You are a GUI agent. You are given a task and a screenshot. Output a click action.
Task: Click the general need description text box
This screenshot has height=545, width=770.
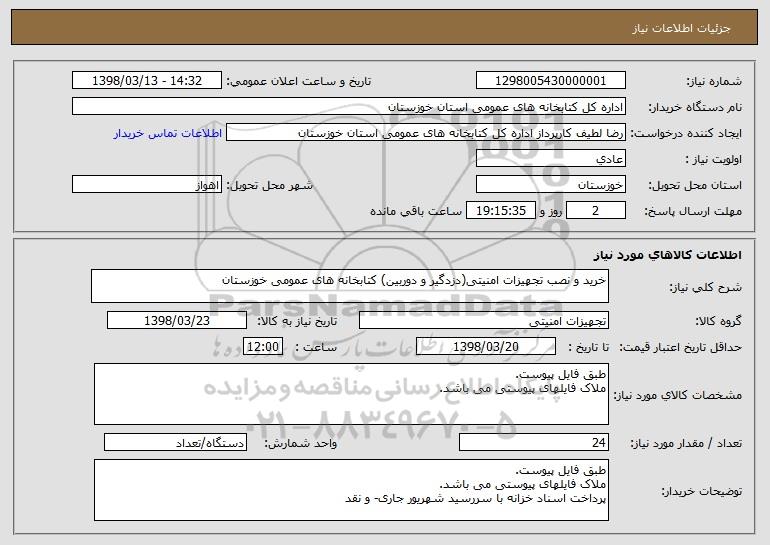[350, 286]
